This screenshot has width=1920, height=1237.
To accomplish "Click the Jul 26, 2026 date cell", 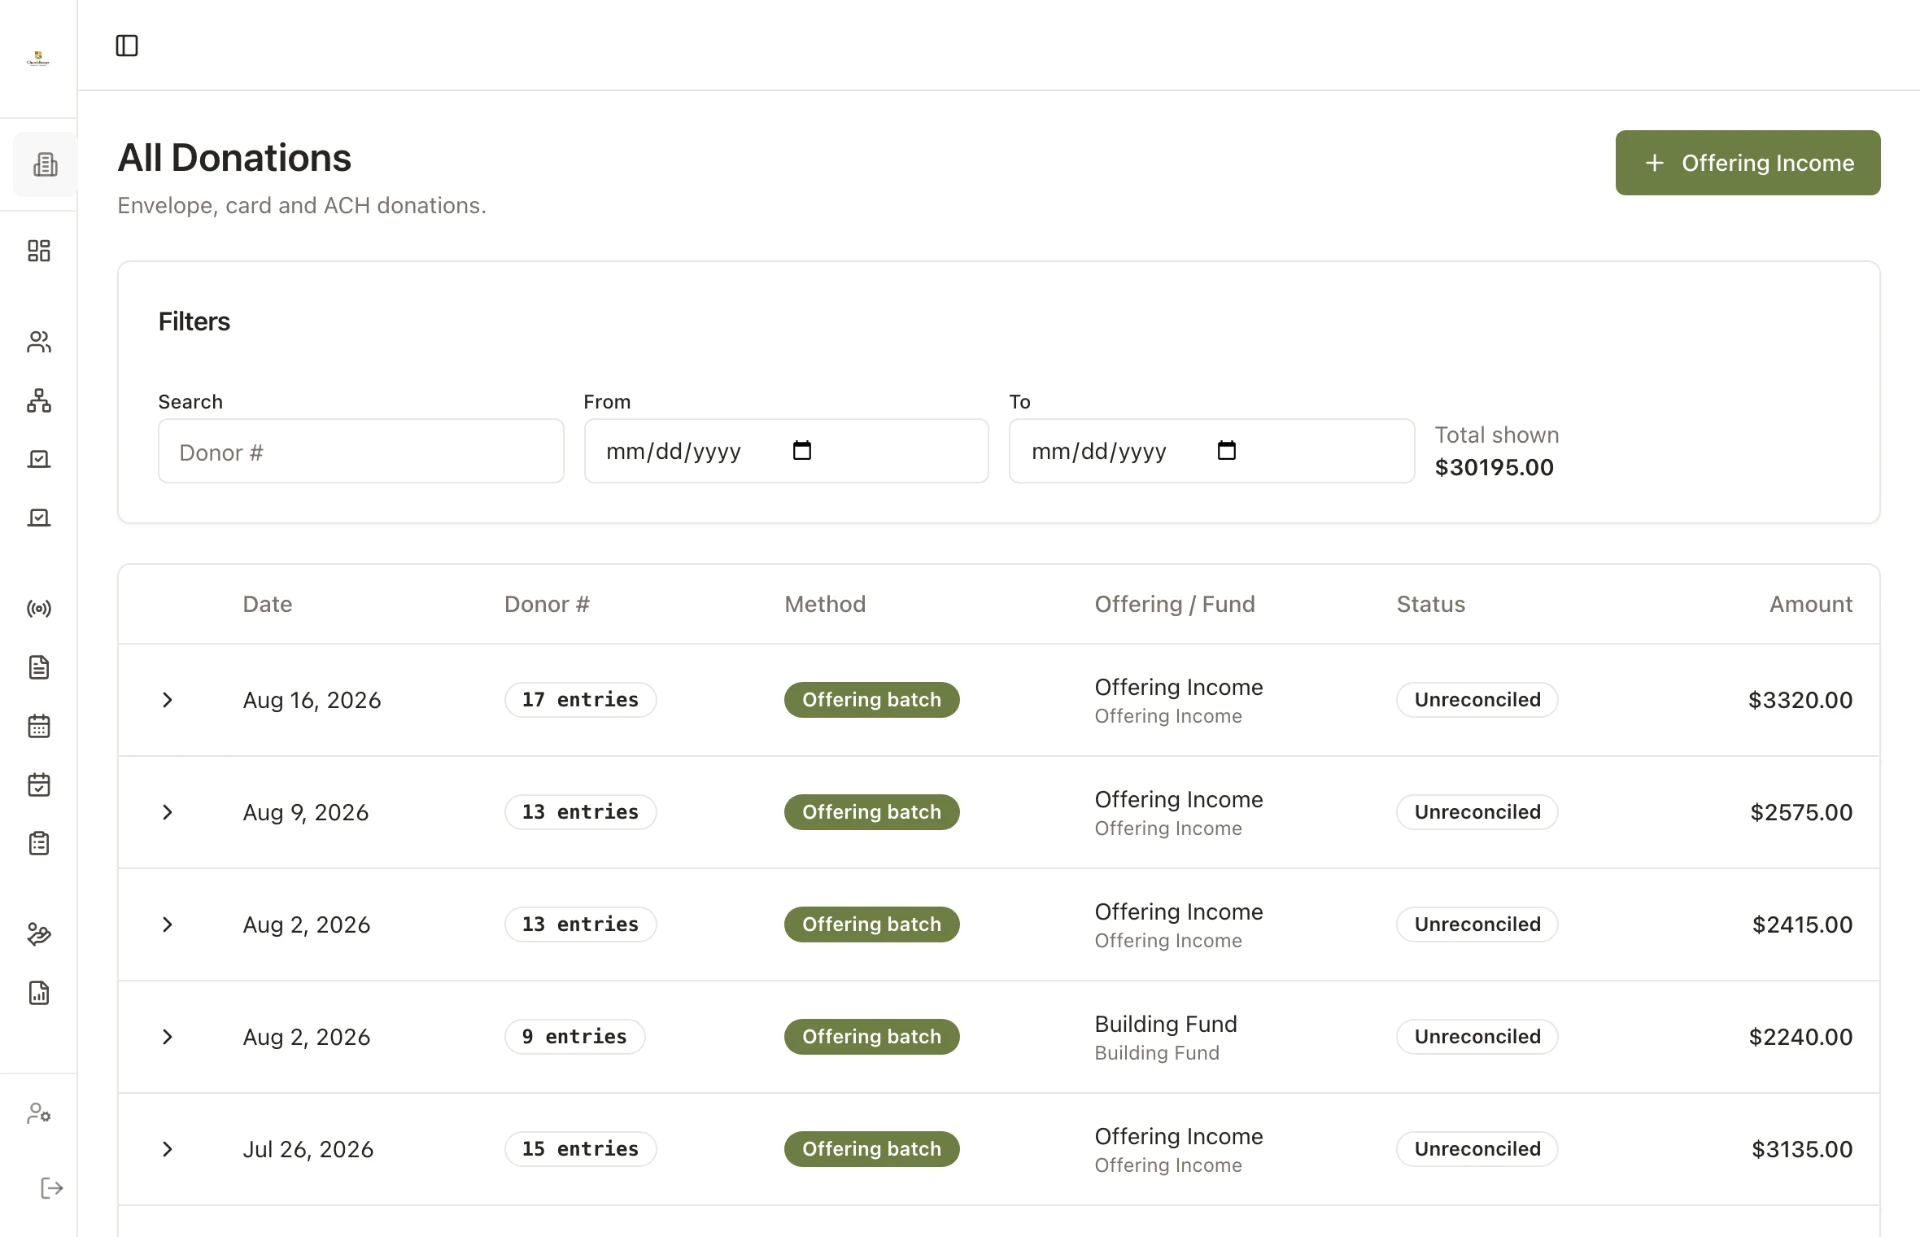I will coord(308,1149).
